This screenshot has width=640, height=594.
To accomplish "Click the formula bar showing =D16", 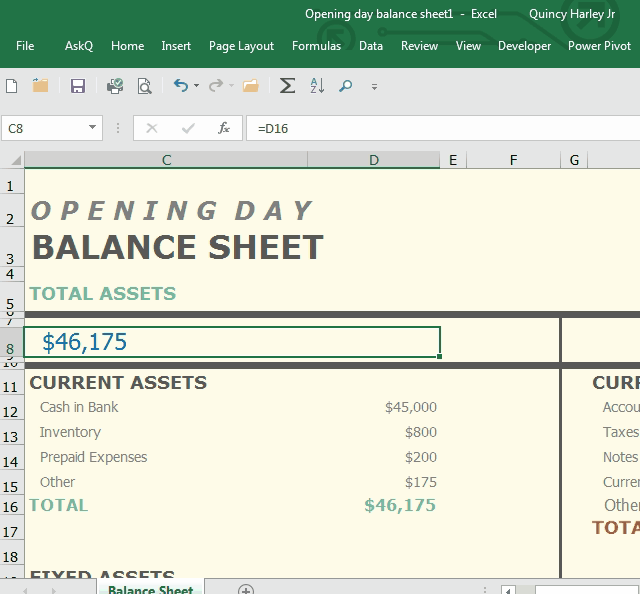I will click(x=440, y=128).
